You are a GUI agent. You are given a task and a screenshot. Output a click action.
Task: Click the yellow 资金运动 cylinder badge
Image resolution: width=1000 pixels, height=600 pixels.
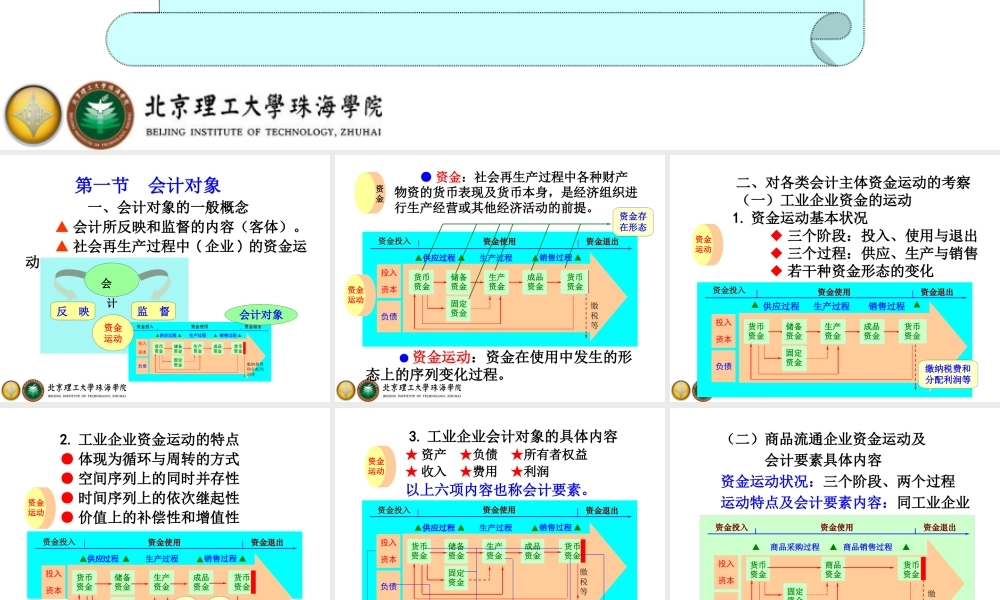click(x=705, y=242)
